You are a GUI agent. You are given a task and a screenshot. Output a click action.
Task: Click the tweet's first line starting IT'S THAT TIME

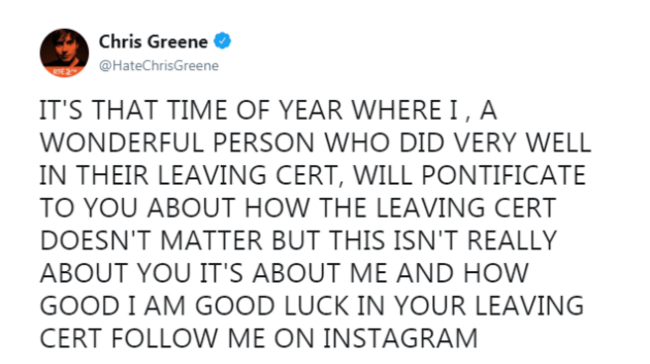268,110
